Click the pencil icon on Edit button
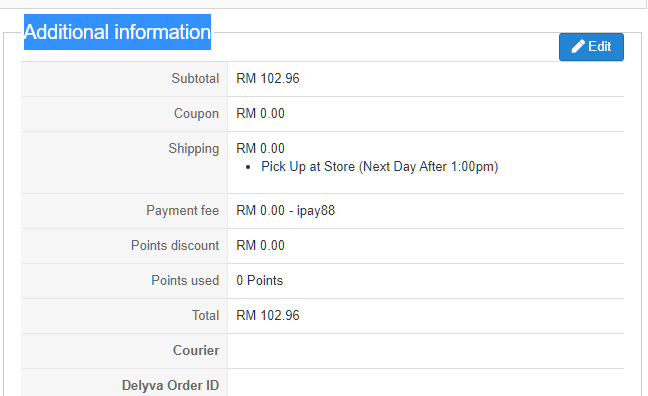Image resolution: width=648 pixels, height=396 pixels. tap(578, 46)
